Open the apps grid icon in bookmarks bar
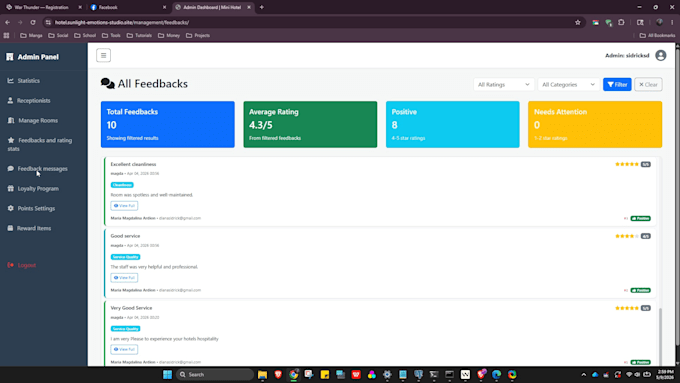The width and height of the screenshot is (680, 383). pos(7,36)
